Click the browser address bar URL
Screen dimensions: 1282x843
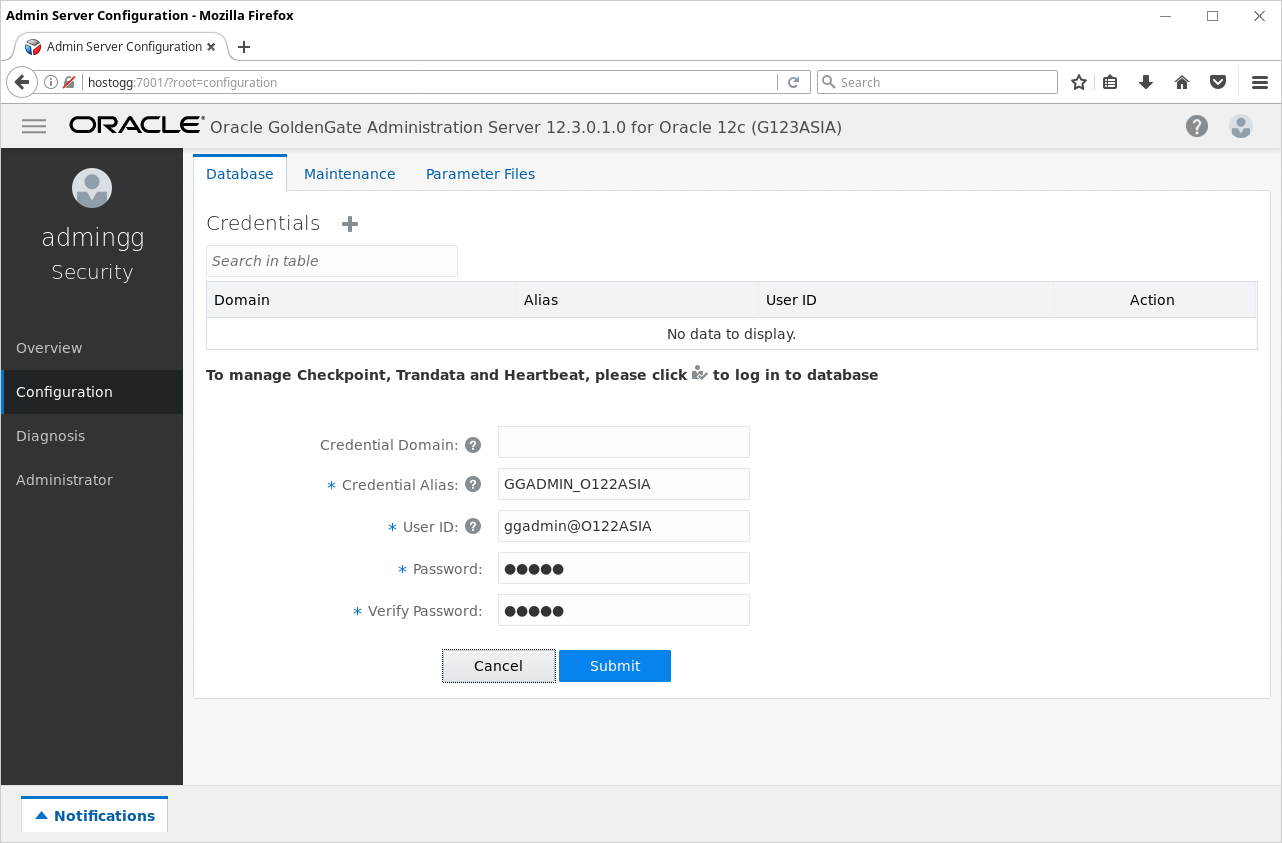click(430, 82)
